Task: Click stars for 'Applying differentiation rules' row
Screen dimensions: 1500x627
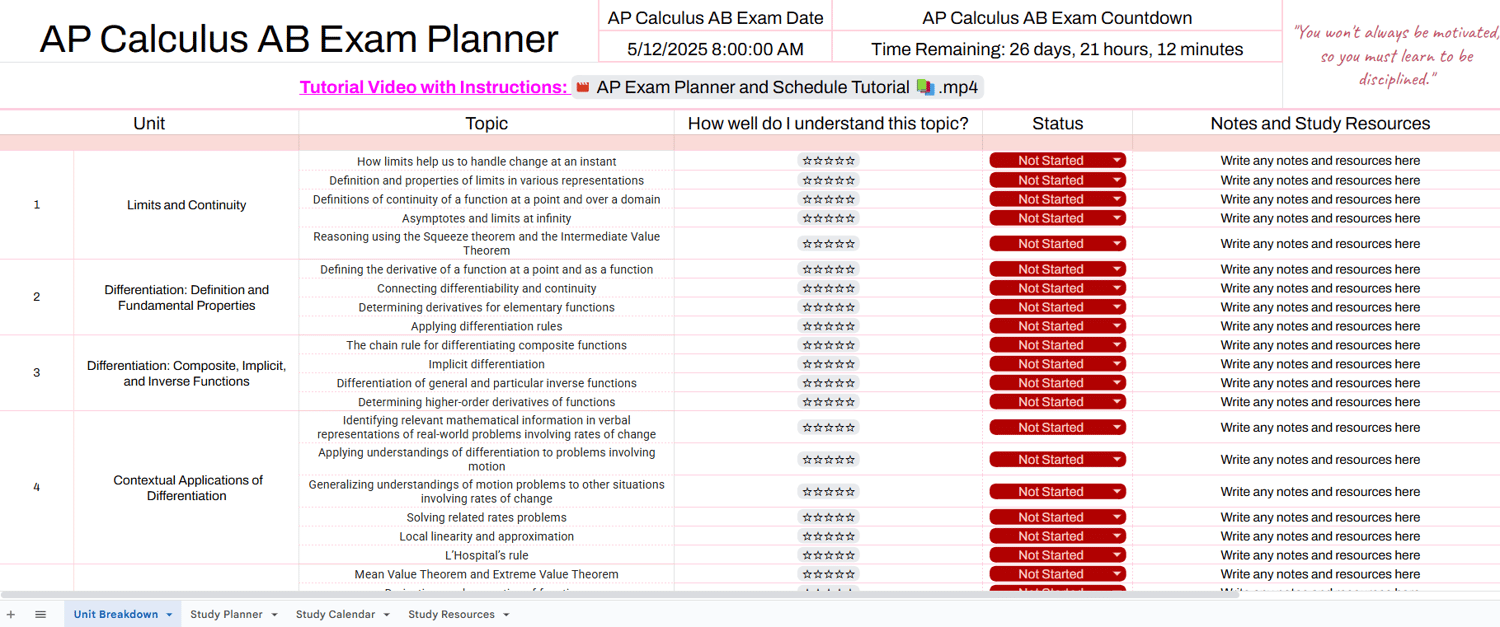Action: point(828,326)
